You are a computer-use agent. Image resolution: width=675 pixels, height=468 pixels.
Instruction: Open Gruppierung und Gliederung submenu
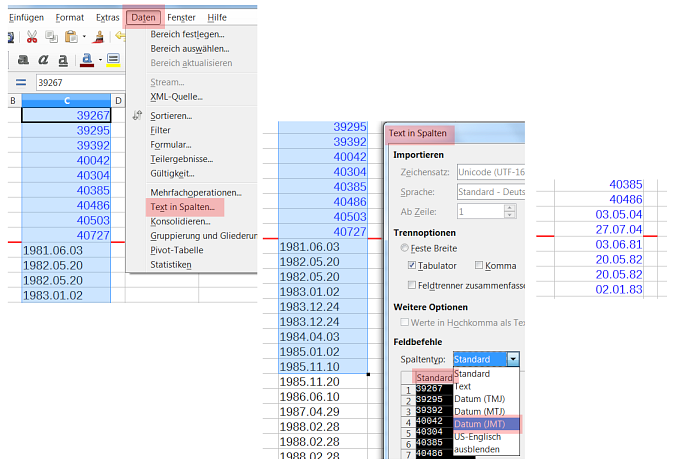coord(203,236)
